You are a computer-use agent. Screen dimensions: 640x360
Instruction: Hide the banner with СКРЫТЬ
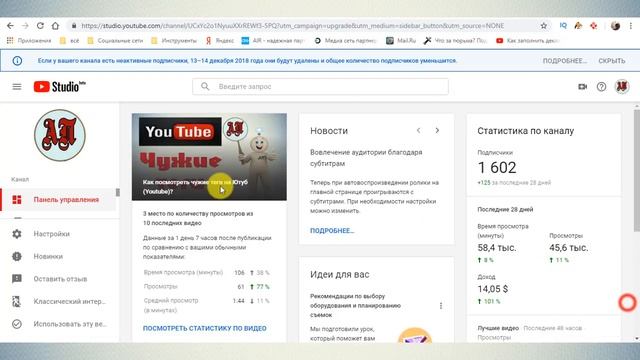[x=611, y=61]
